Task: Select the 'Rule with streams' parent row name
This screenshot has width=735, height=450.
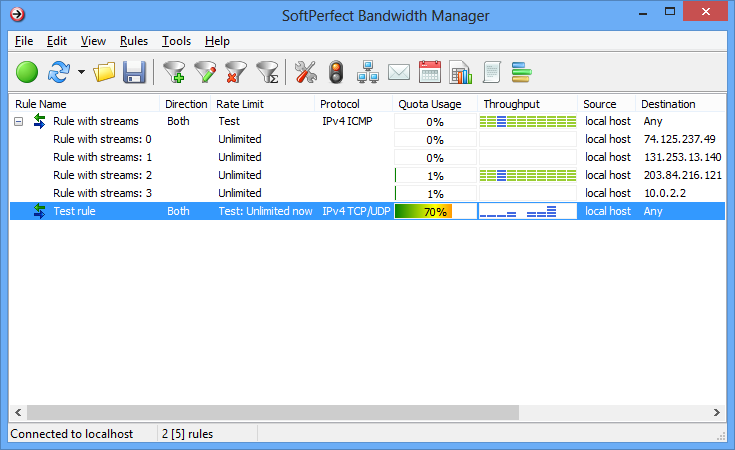Action: (x=96, y=121)
